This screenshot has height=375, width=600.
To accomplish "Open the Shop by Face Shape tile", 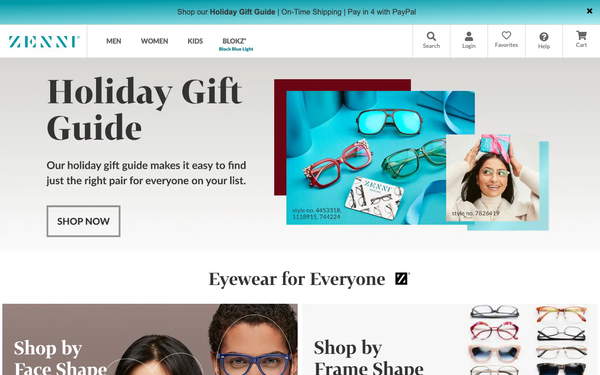I will click(x=150, y=339).
